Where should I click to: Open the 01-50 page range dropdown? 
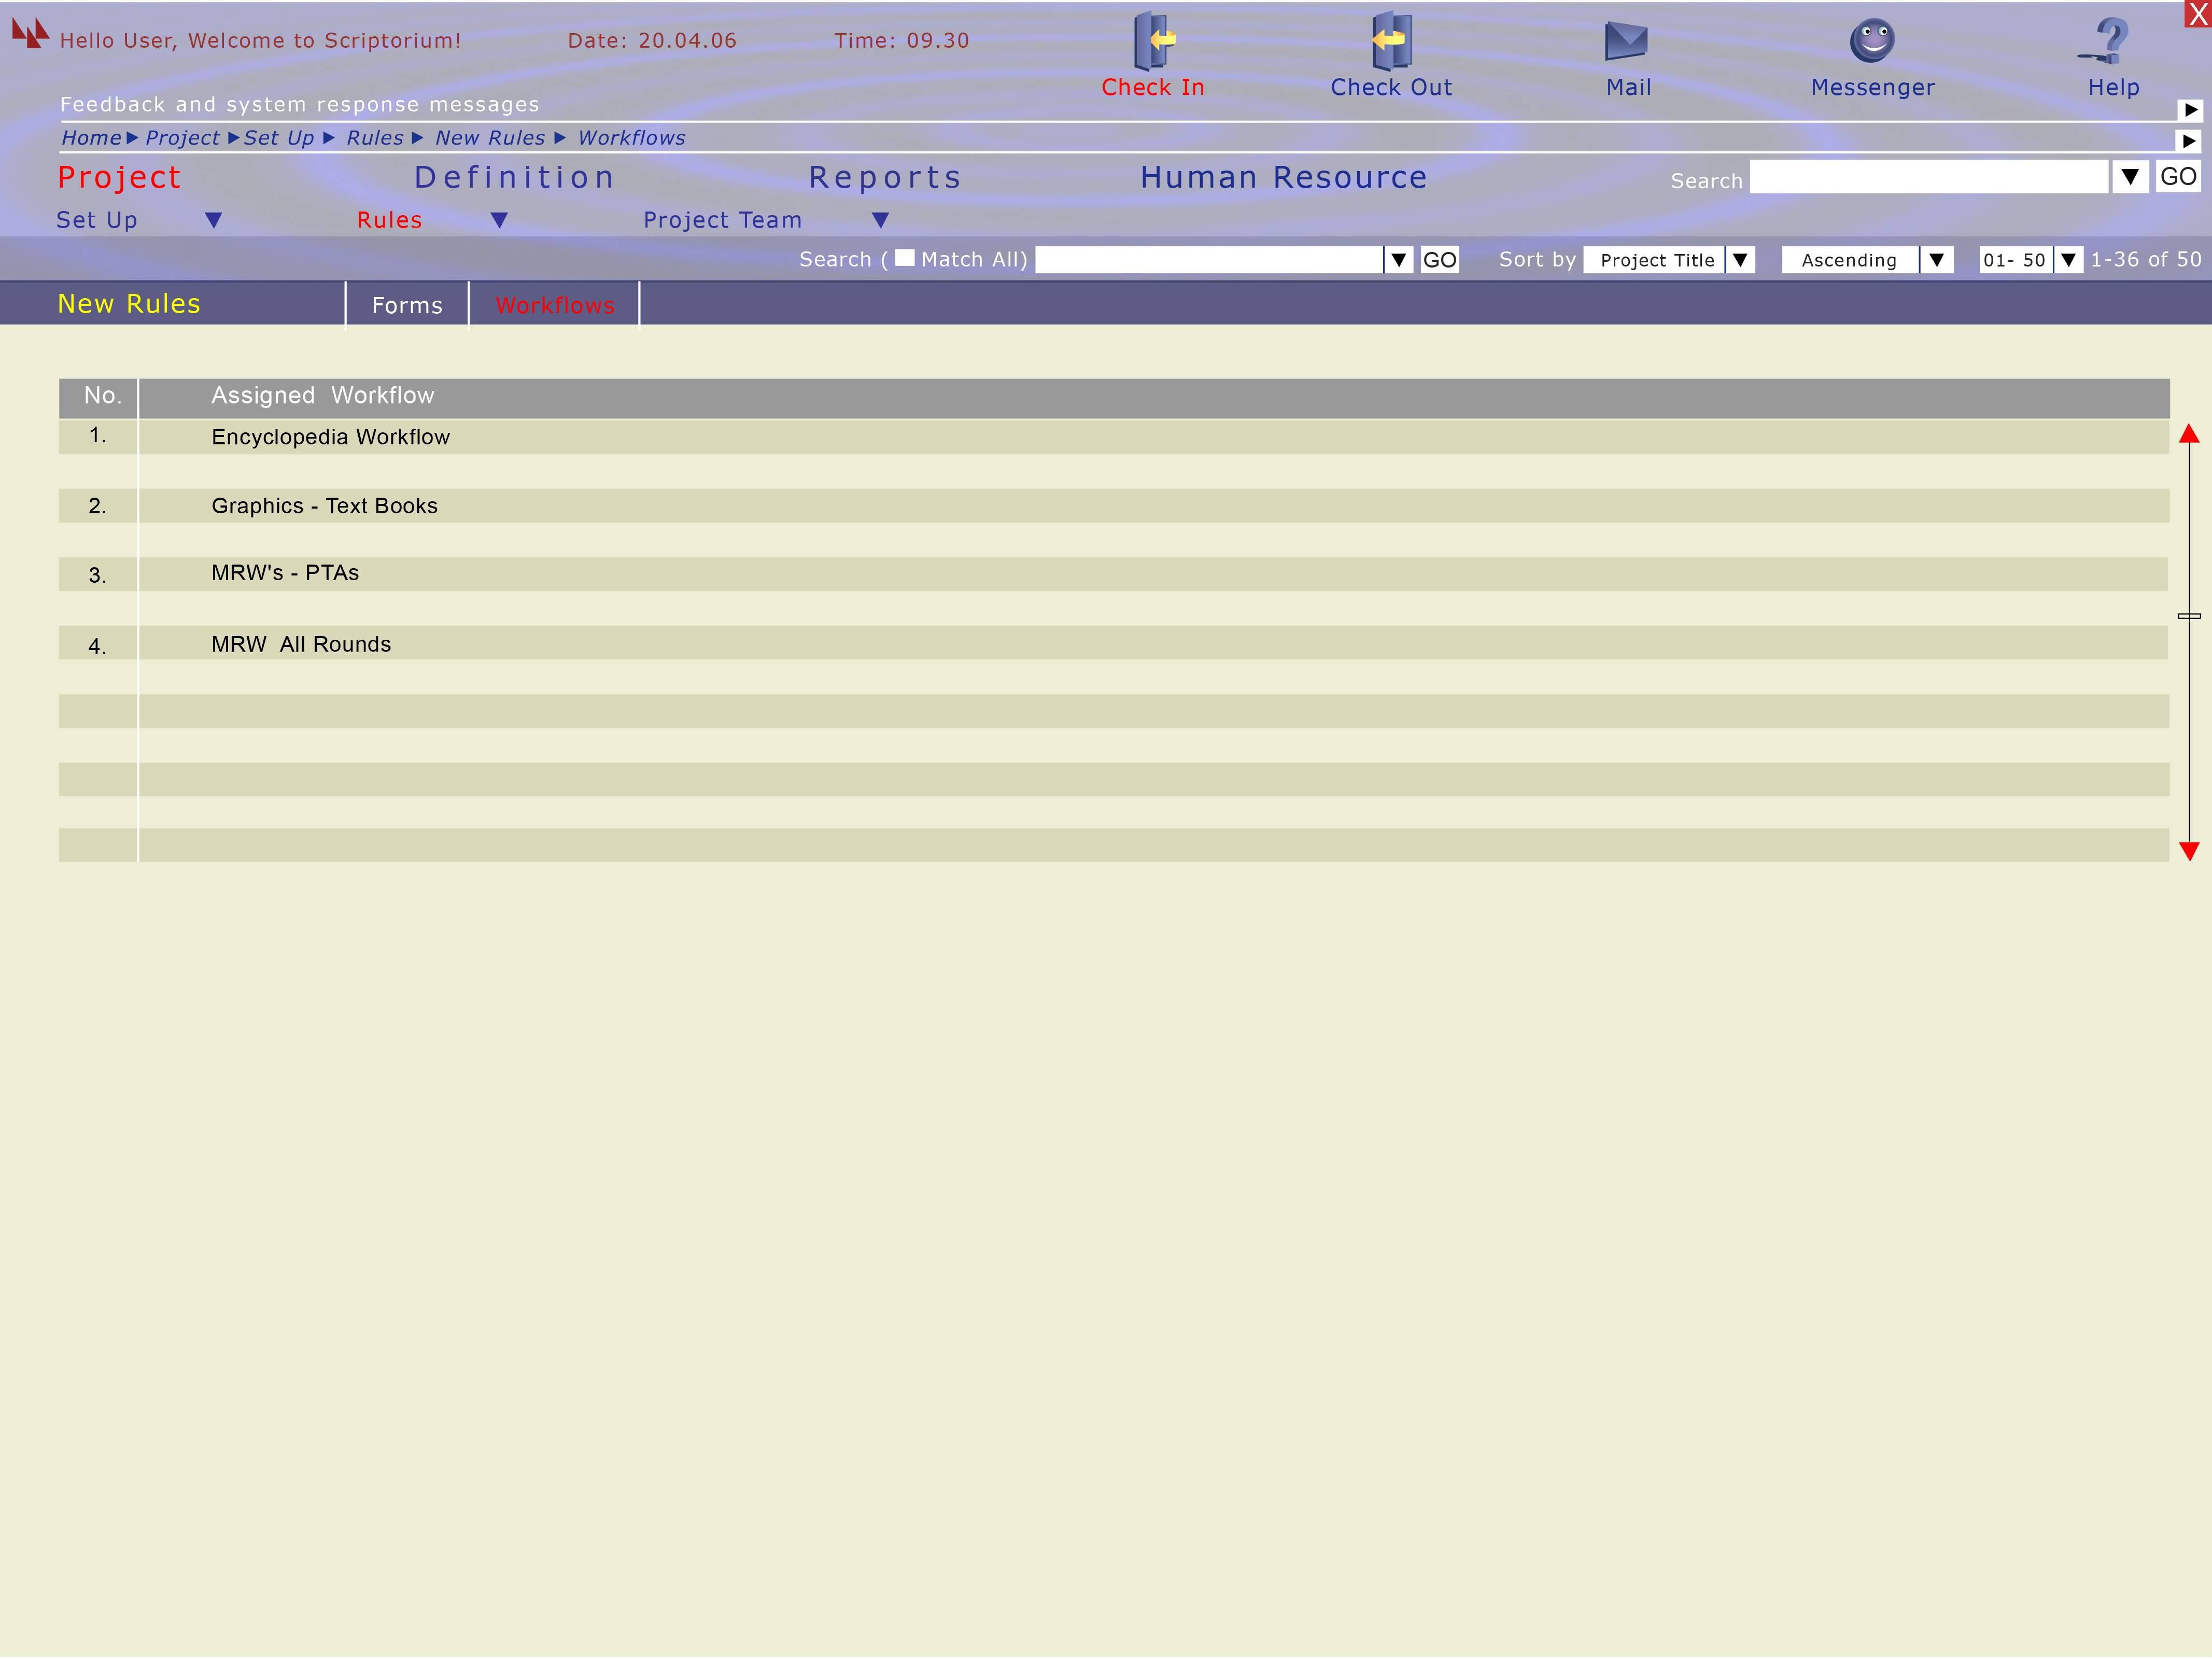click(2068, 260)
